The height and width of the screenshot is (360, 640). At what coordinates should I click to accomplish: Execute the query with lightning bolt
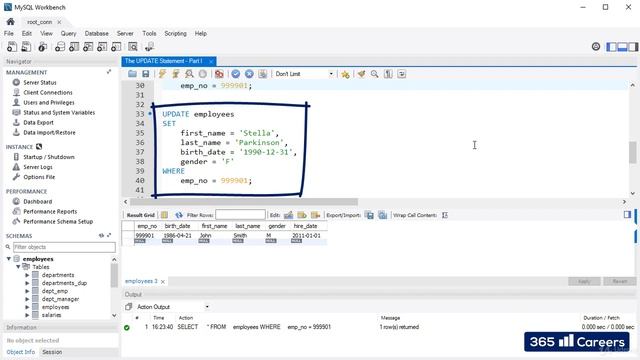point(162,74)
